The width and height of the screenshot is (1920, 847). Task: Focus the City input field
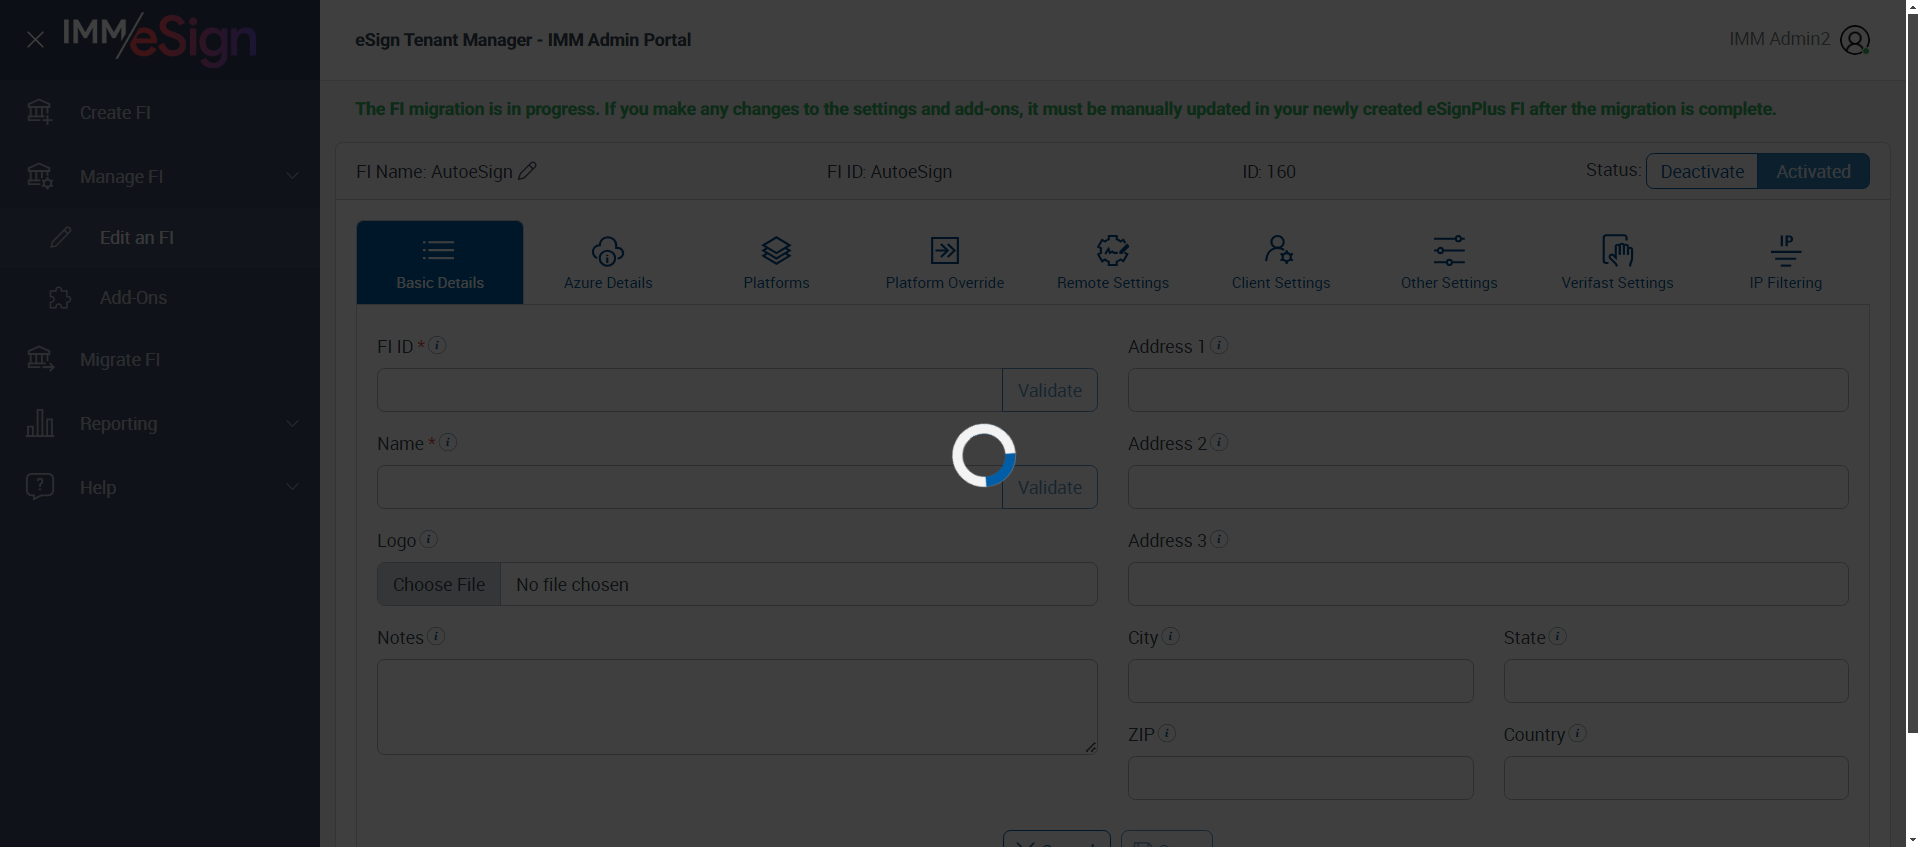click(x=1301, y=681)
